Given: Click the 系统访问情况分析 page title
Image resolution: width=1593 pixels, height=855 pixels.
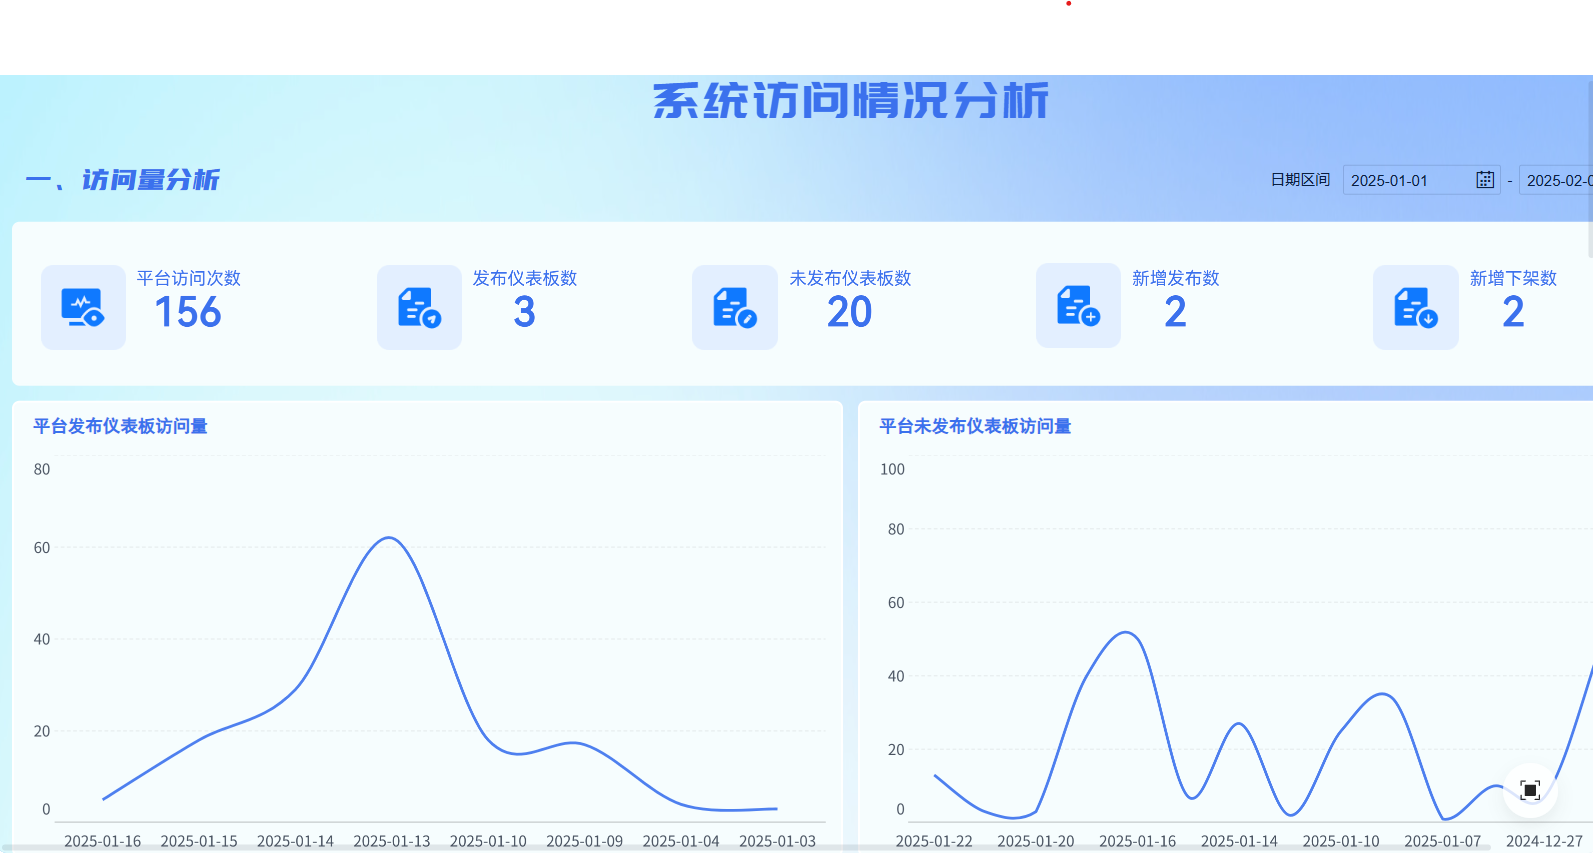Looking at the screenshot, I should tap(851, 101).
